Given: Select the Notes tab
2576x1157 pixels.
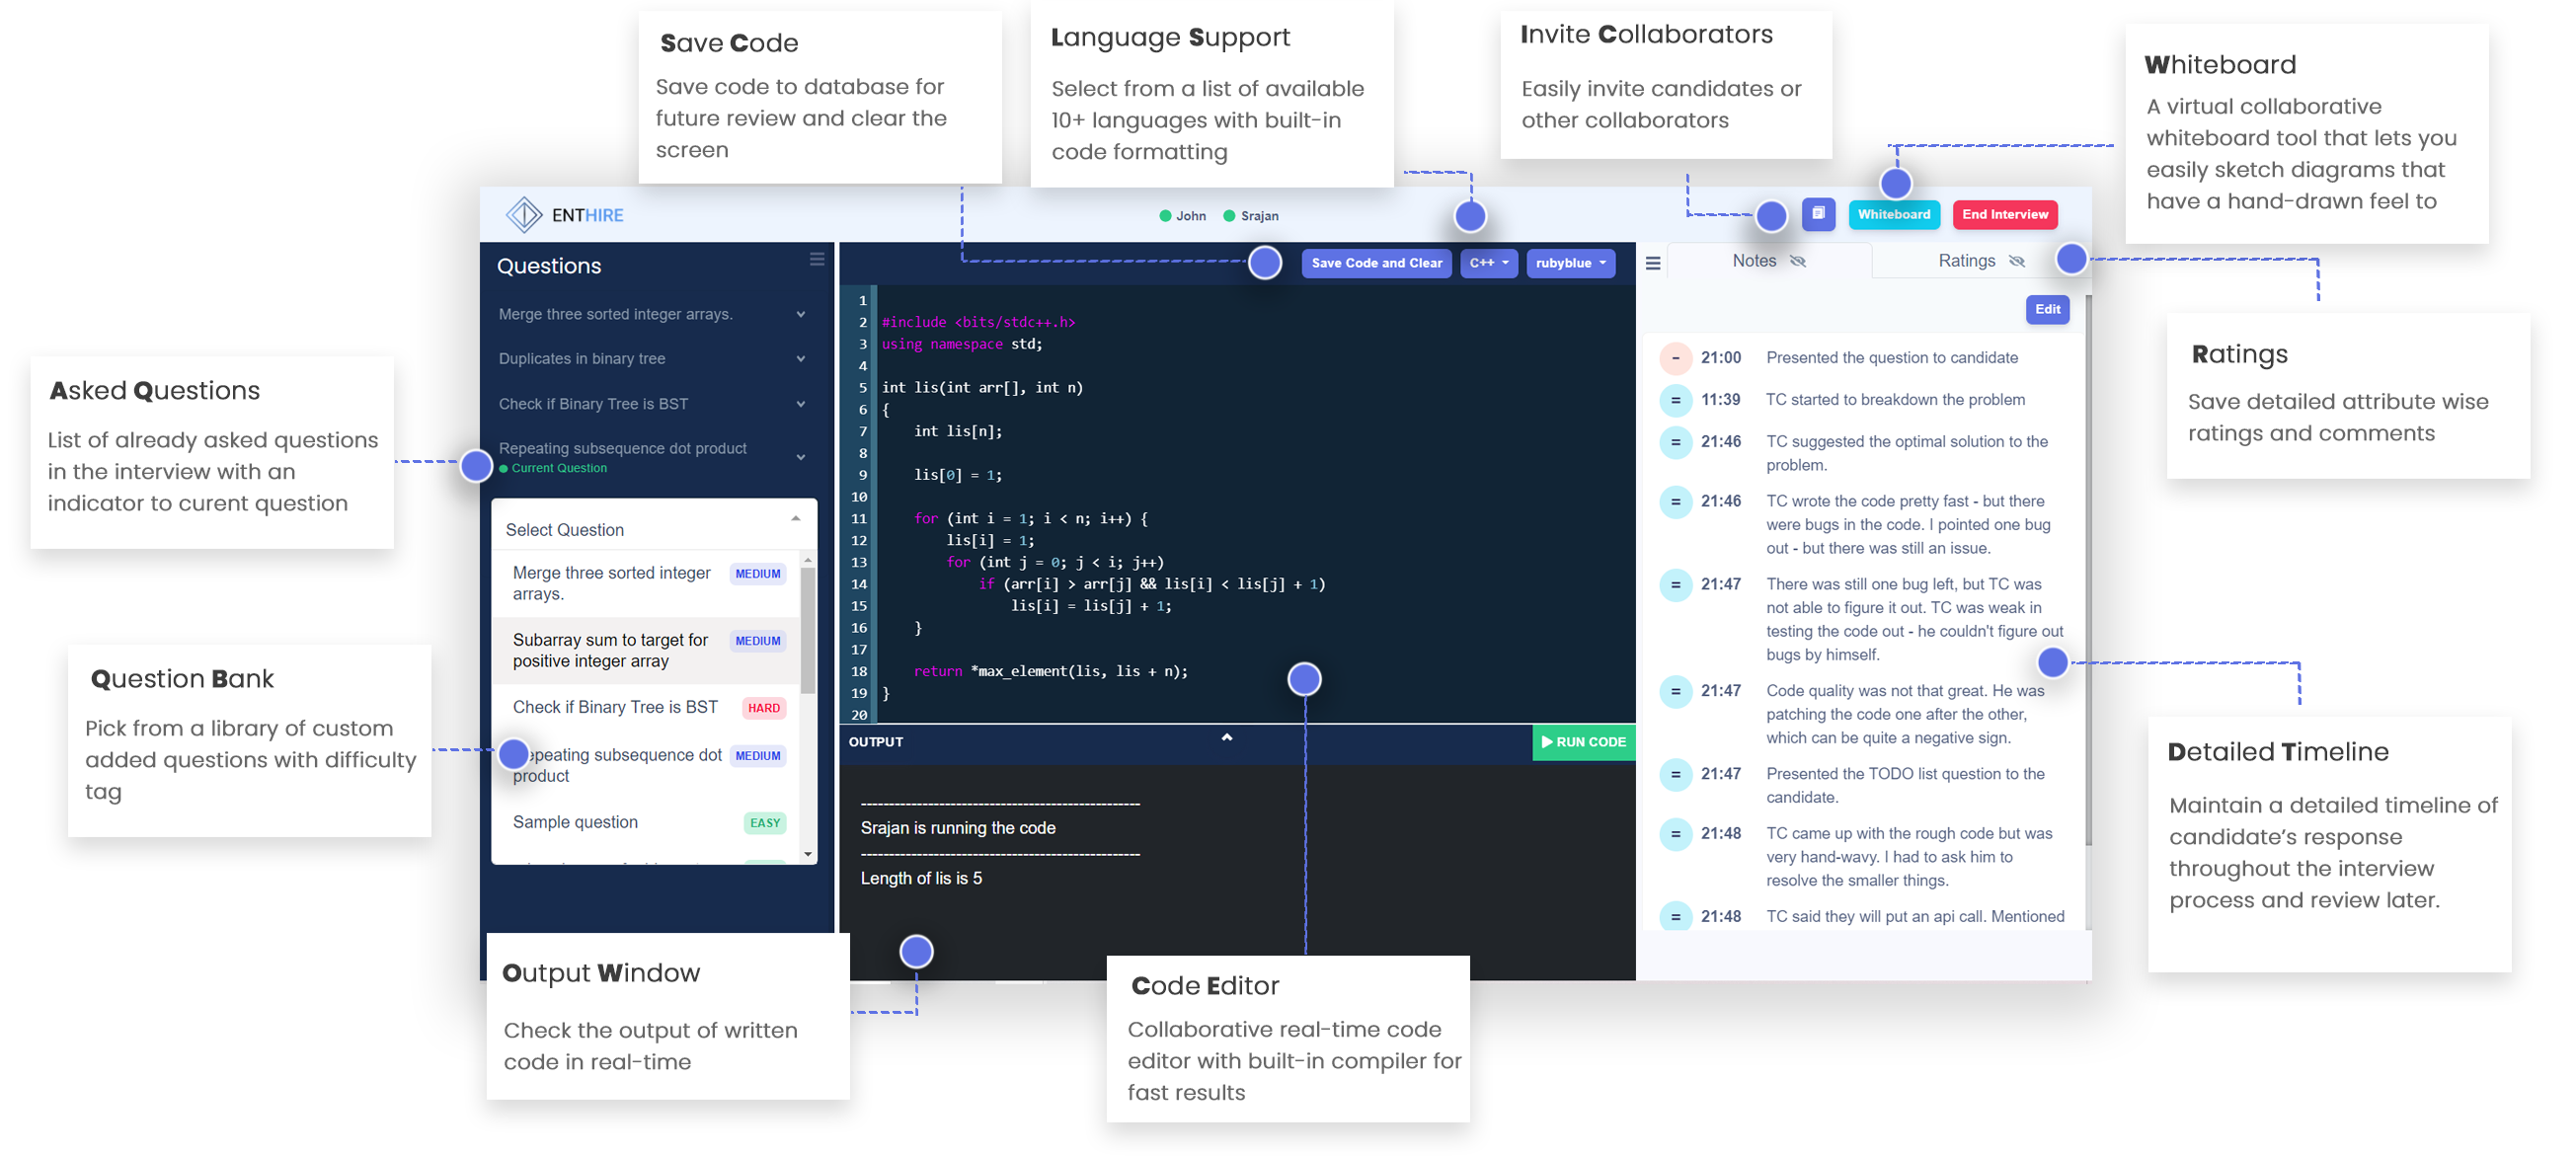Looking at the screenshot, I should point(1755,260).
